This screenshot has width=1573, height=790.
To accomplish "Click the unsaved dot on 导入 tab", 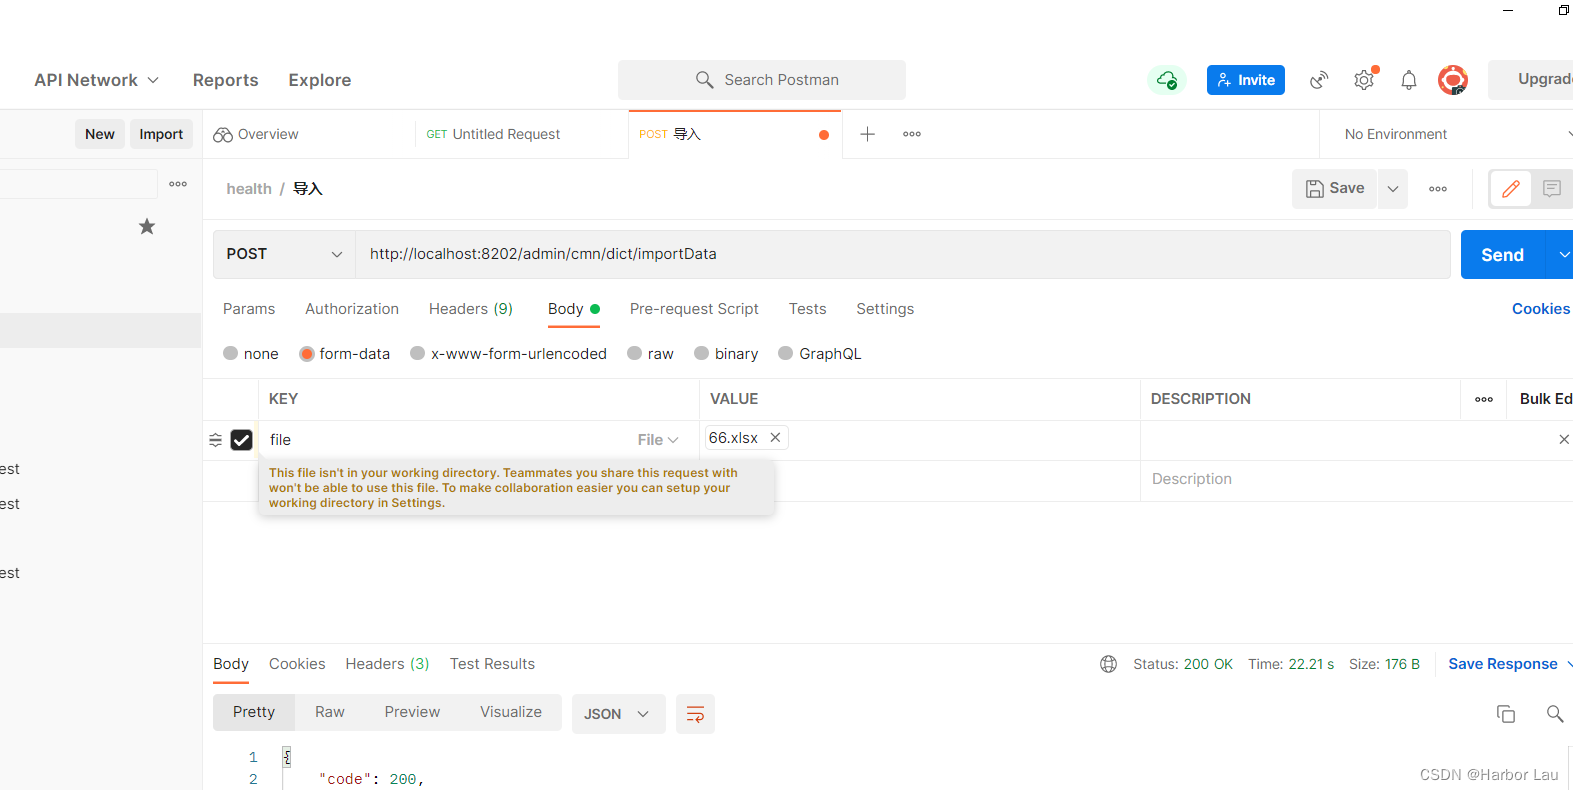I will point(824,135).
